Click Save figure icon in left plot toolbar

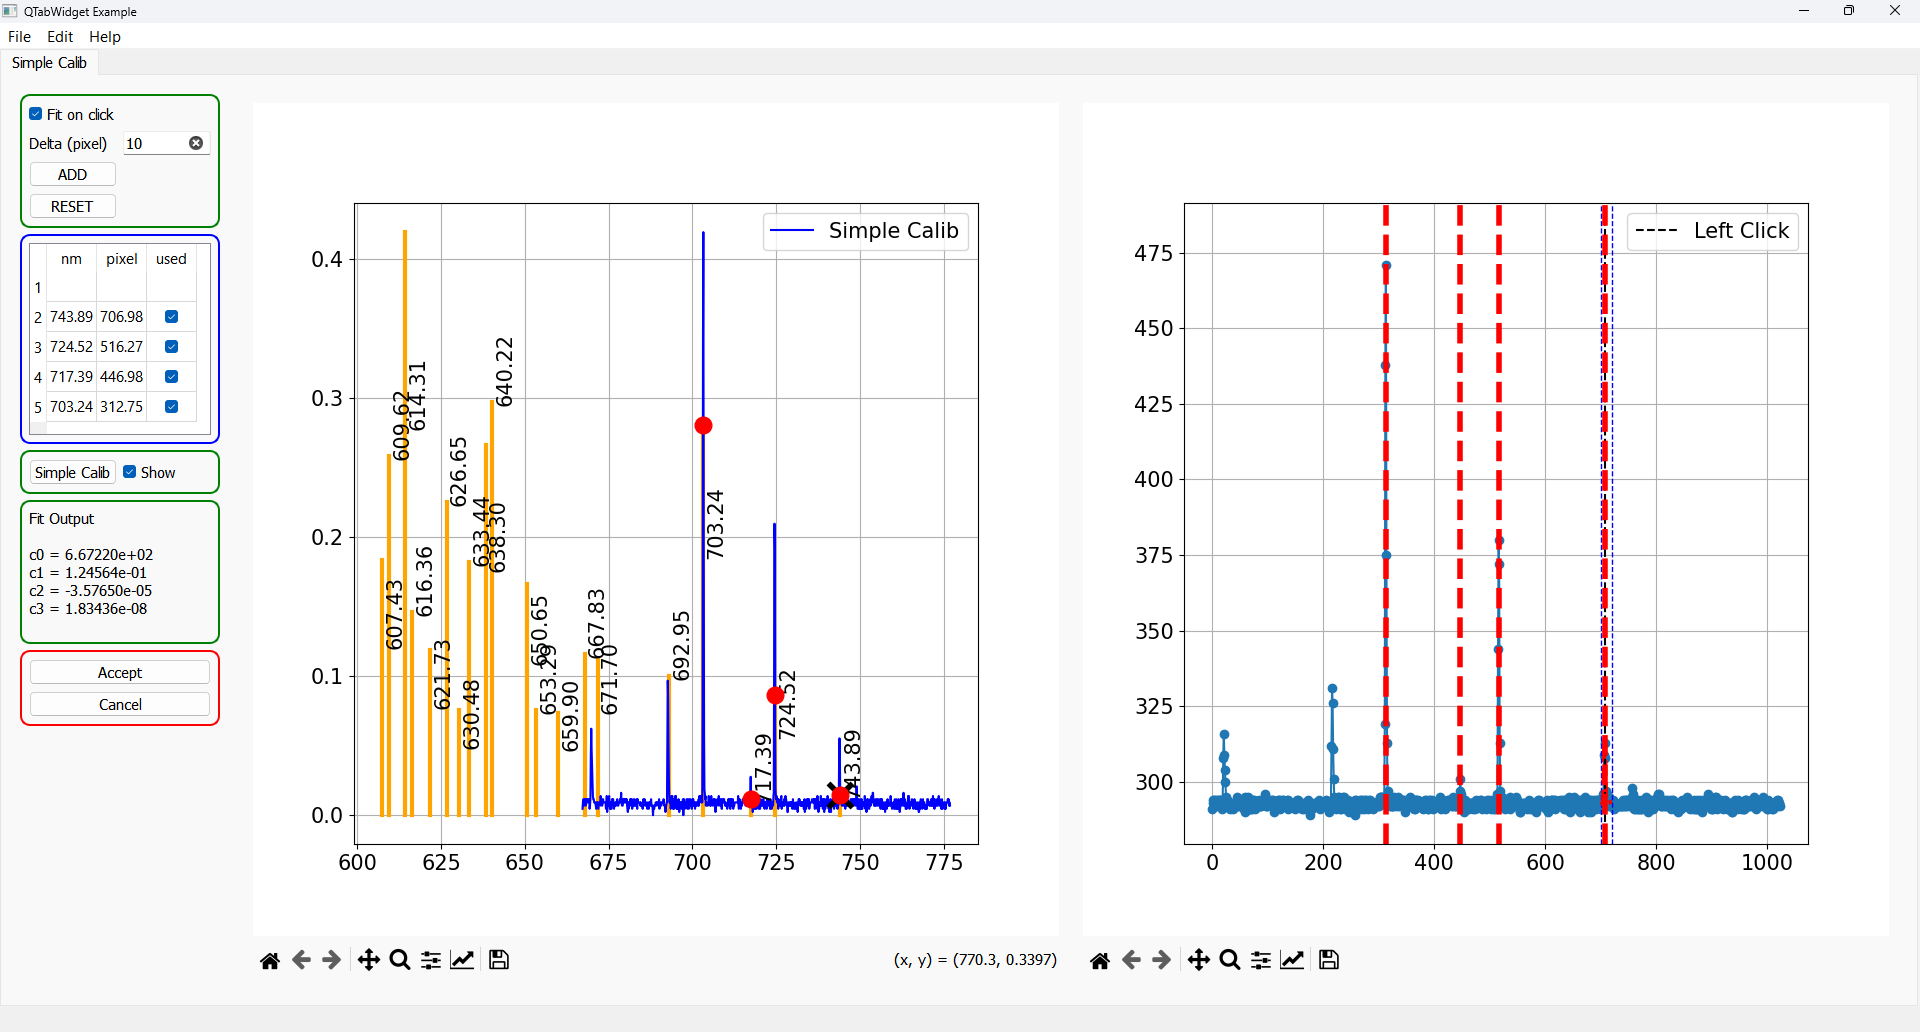(499, 961)
